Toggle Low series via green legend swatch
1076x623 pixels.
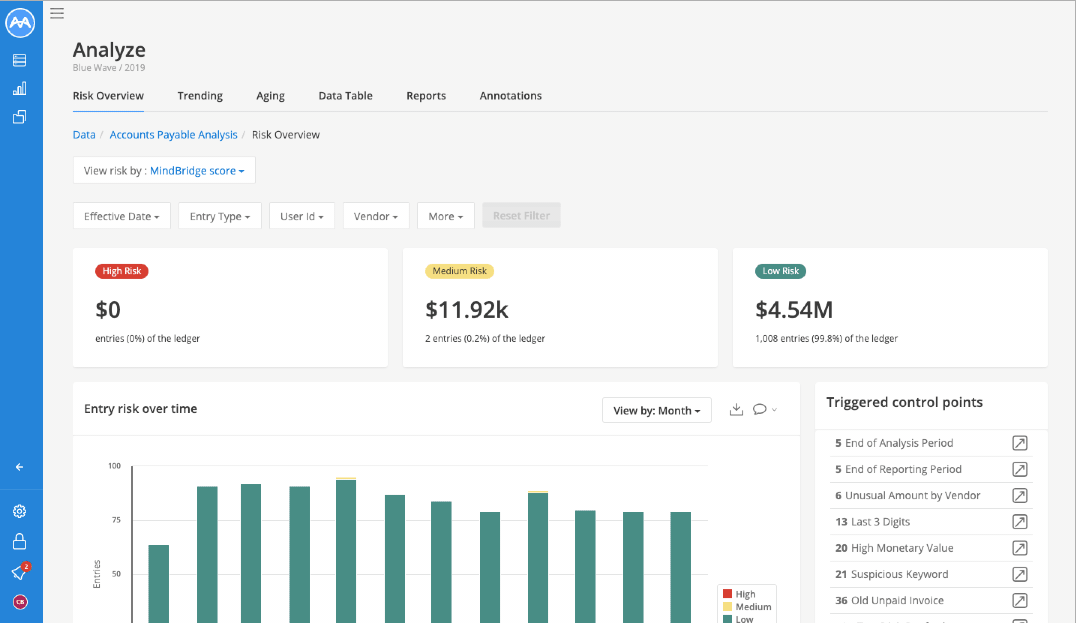click(x=727, y=619)
